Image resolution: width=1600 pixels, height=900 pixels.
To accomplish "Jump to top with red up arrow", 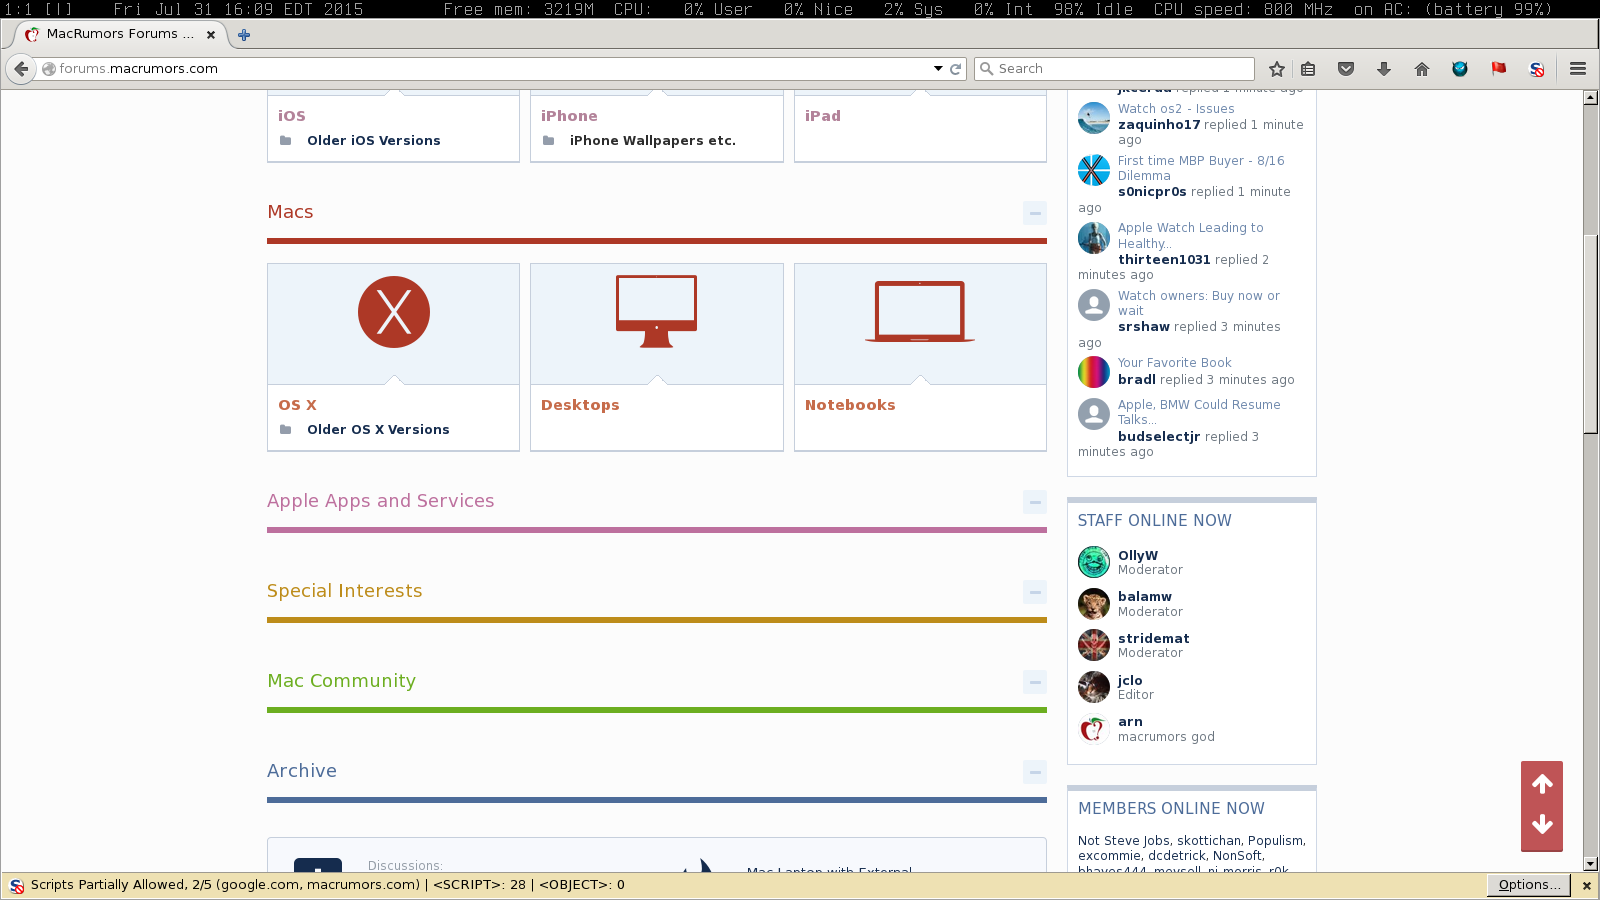I will pos(1542,784).
